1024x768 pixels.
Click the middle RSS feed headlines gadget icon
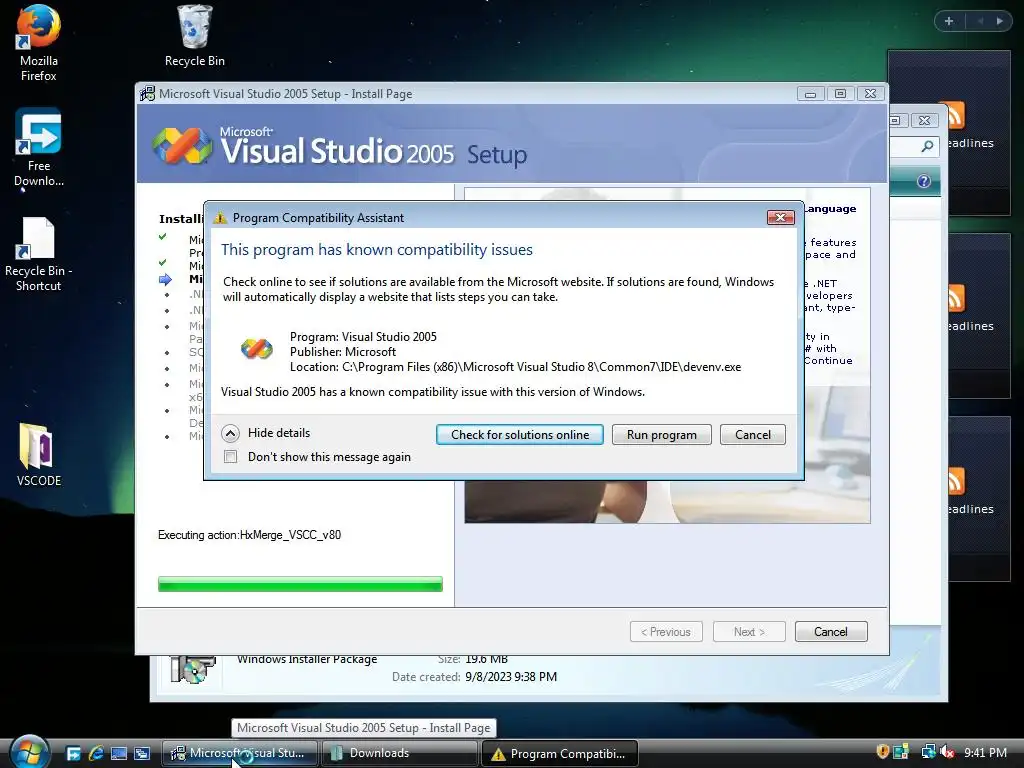(955, 298)
